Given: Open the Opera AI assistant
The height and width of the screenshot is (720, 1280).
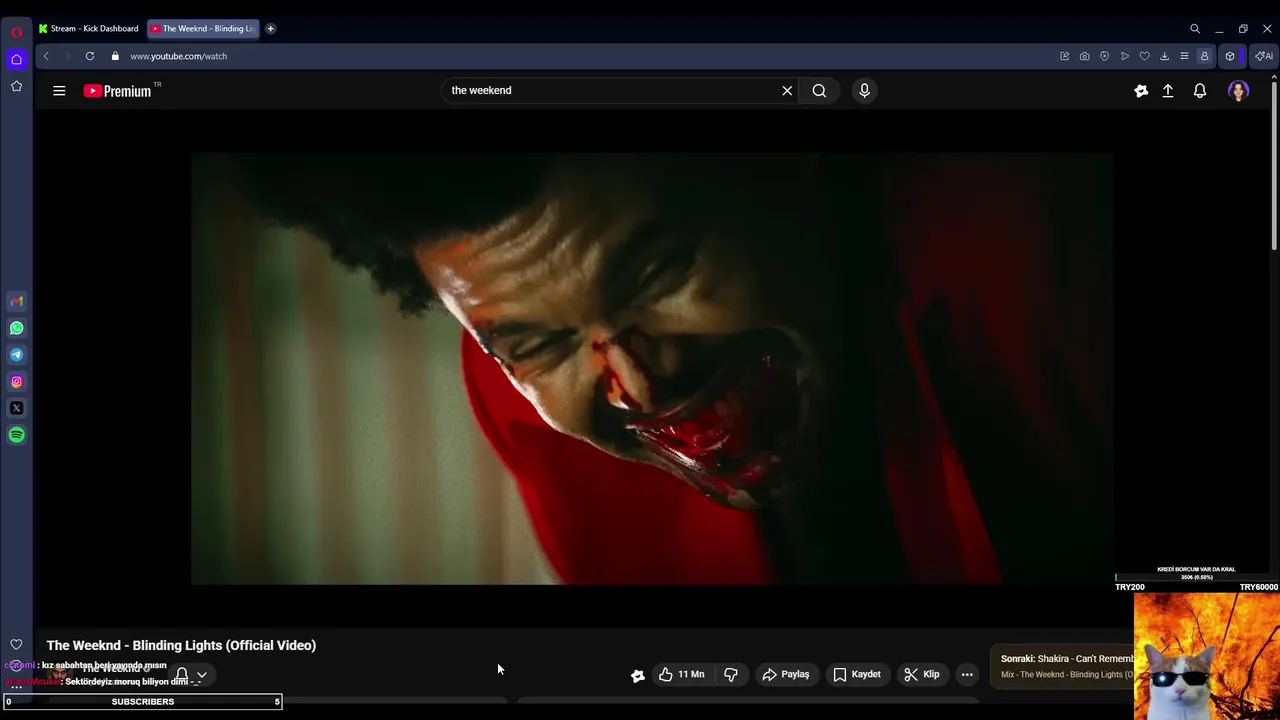Looking at the screenshot, I should click(x=1264, y=56).
